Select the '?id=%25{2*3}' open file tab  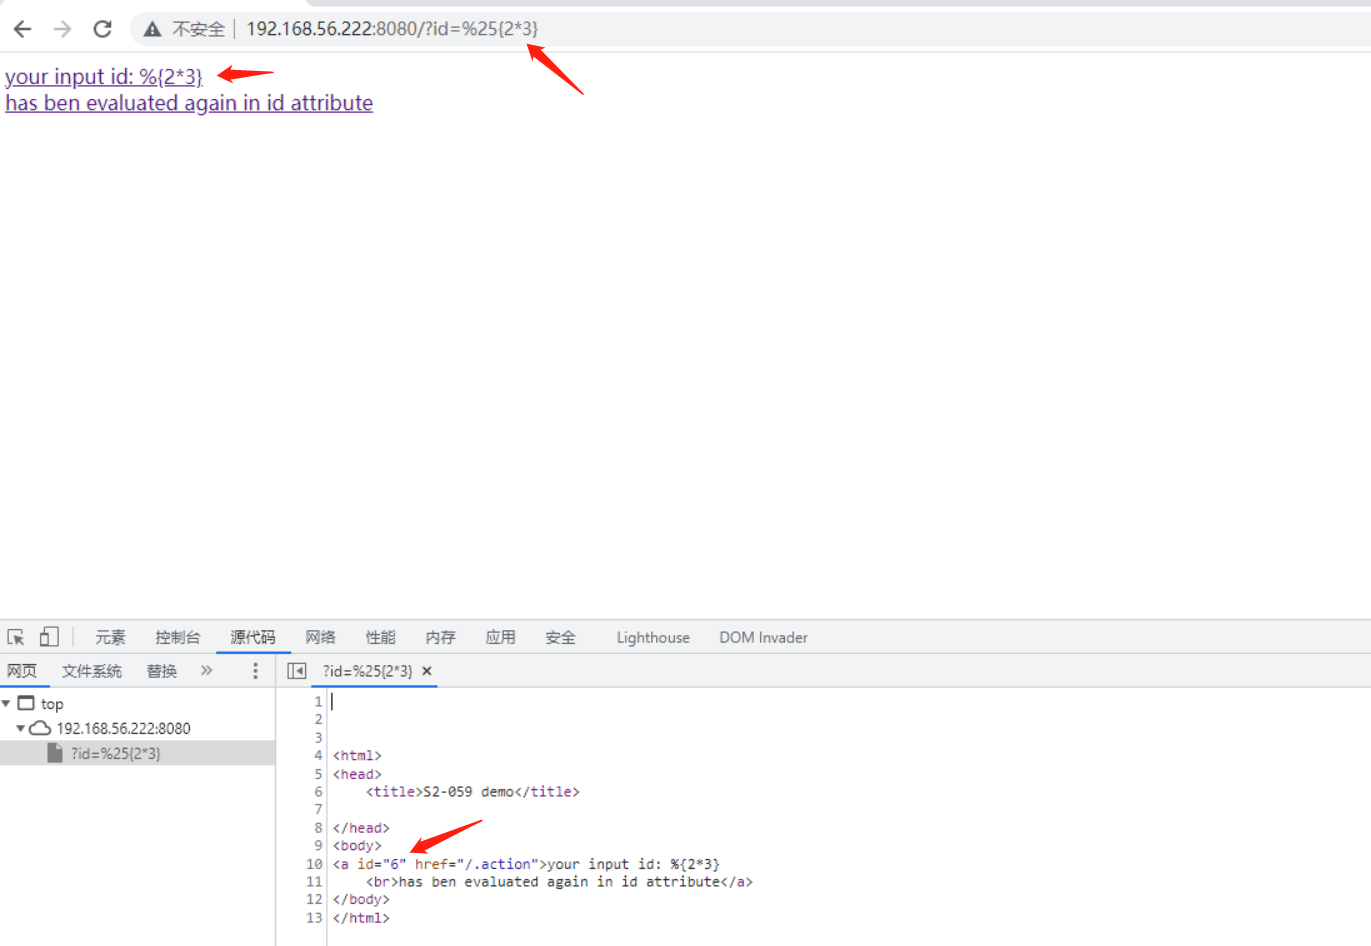(x=367, y=671)
